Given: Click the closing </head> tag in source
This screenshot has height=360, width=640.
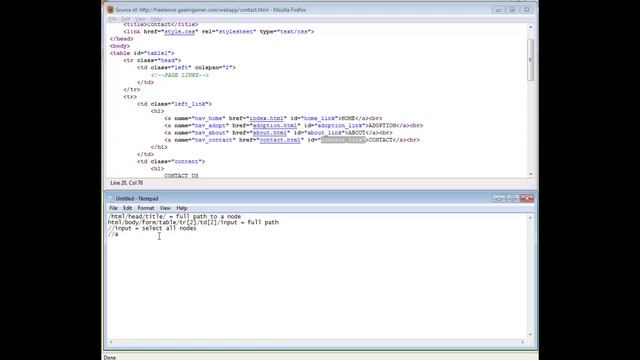Looking at the screenshot, I should (122, 39).
